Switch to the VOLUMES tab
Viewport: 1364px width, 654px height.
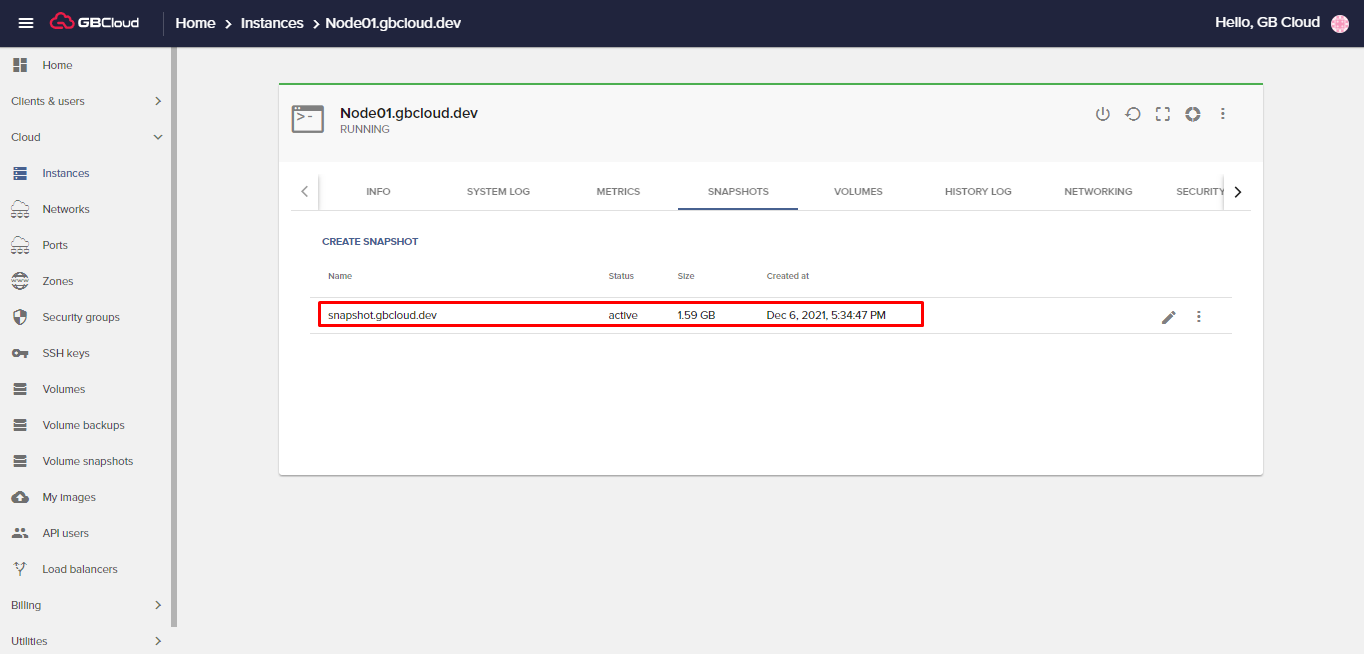tap(858, 191)
